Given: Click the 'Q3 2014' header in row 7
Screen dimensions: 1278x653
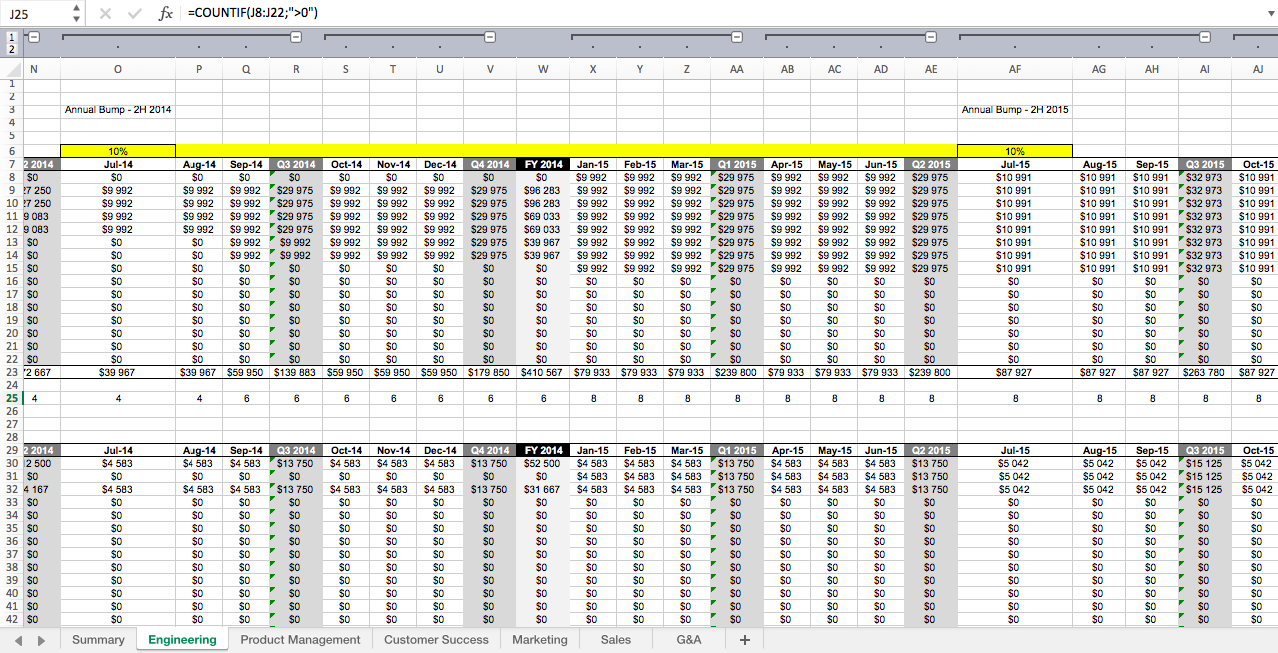Looking at the screenshot, I should pyautogui.click(x=296, y=164).
